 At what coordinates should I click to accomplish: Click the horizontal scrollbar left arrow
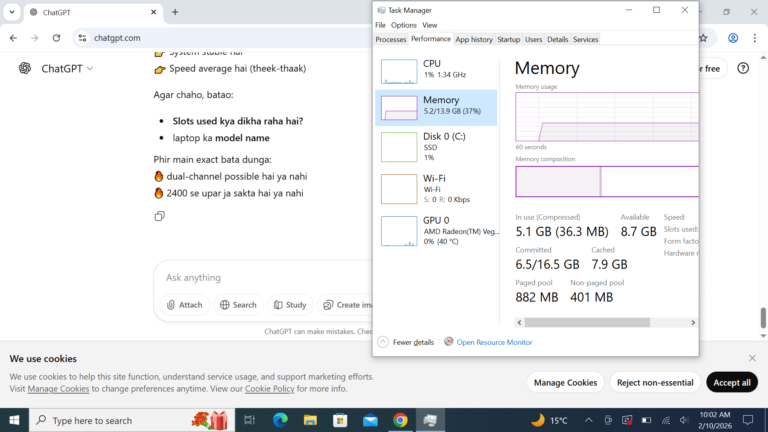tap(520, 322)
